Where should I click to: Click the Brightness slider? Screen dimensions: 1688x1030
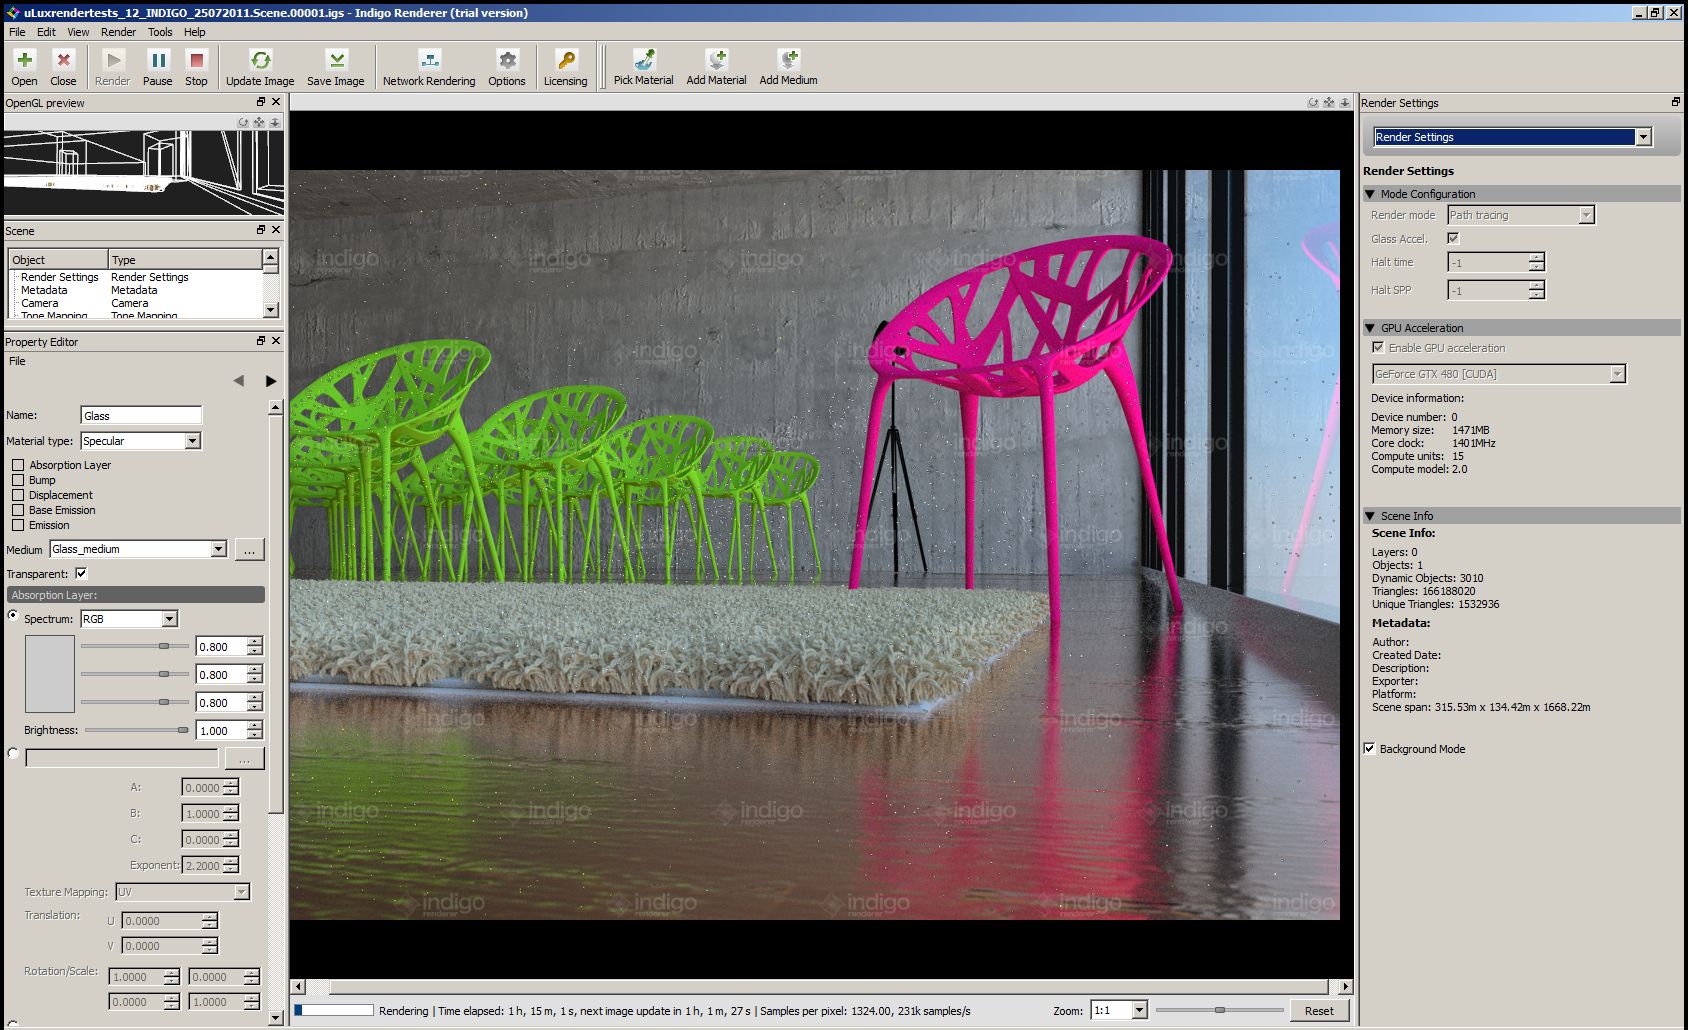[x=137, y=731]
